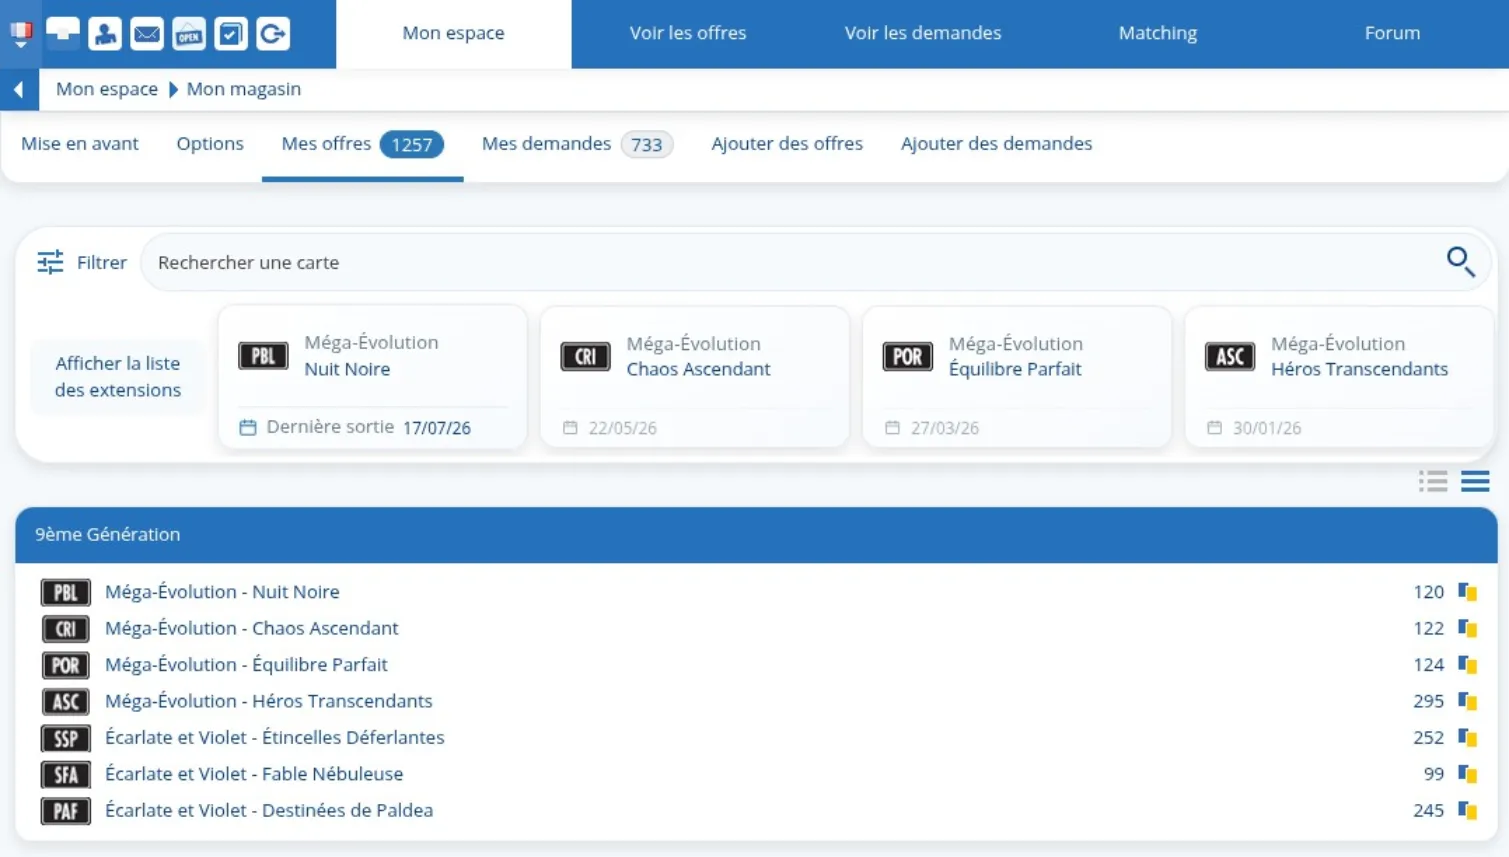
Task: Select the Chaos Ascendant extension card
Action: (x=695, y=377)
